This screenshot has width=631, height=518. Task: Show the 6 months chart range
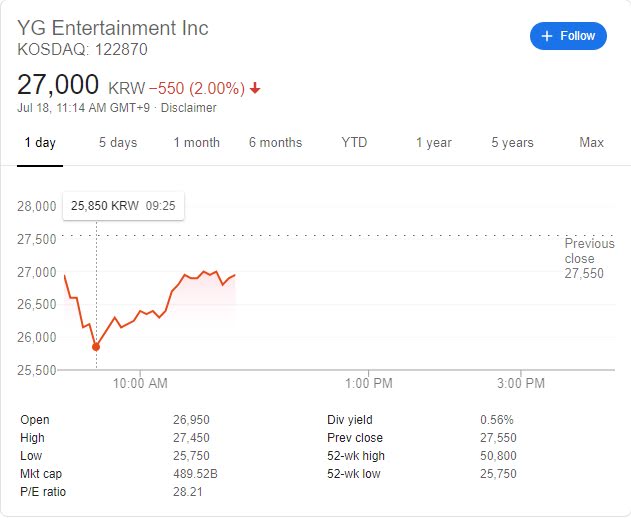click(275, 143)
